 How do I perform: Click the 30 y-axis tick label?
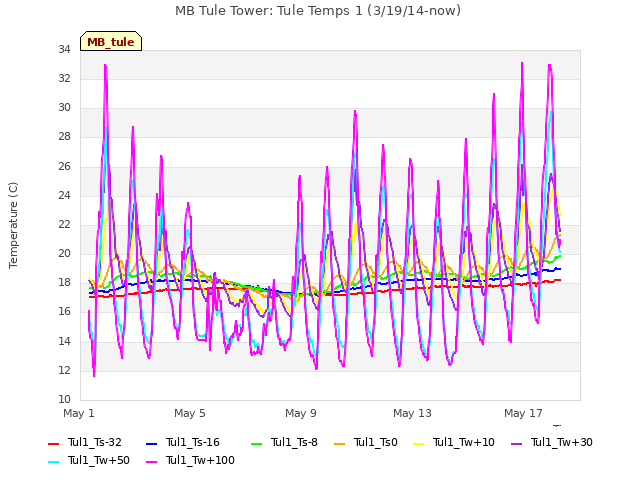pos(64,108)
